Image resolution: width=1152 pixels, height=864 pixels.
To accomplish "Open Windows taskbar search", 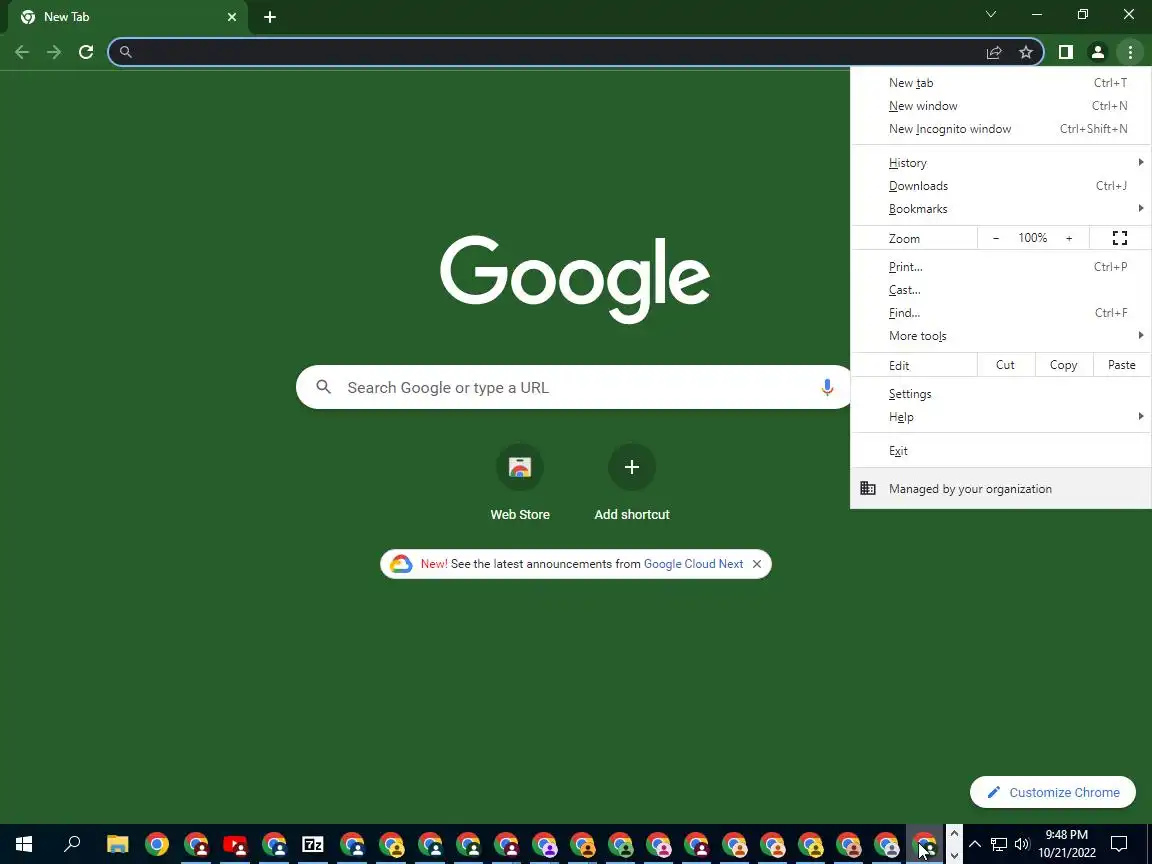I will (x=72, y=844).
